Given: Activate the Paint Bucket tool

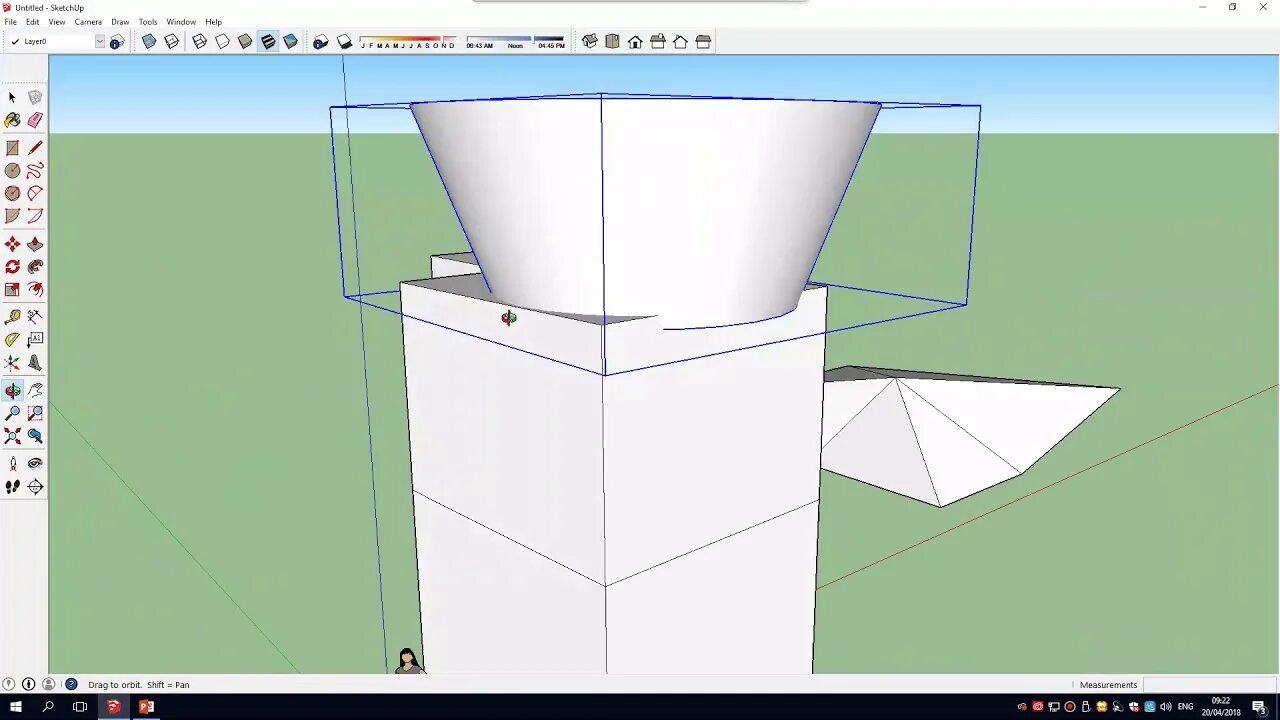Looking at the screenshot, I should pos(12,120).
